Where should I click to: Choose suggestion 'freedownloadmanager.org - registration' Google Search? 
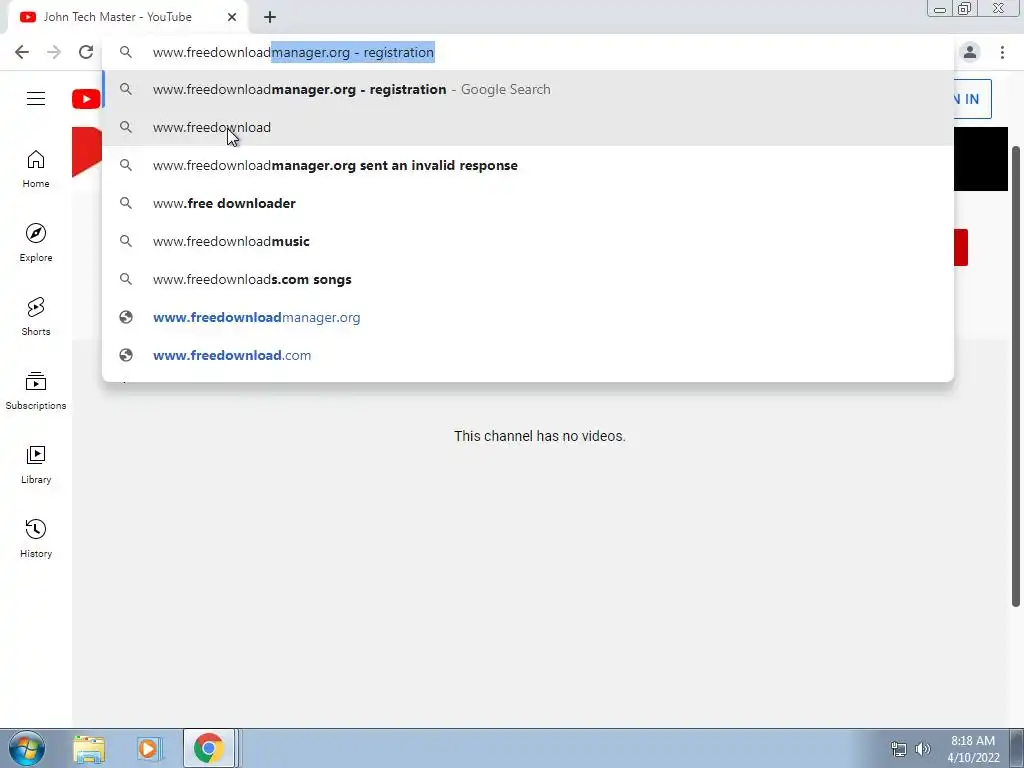click(528, 89)
